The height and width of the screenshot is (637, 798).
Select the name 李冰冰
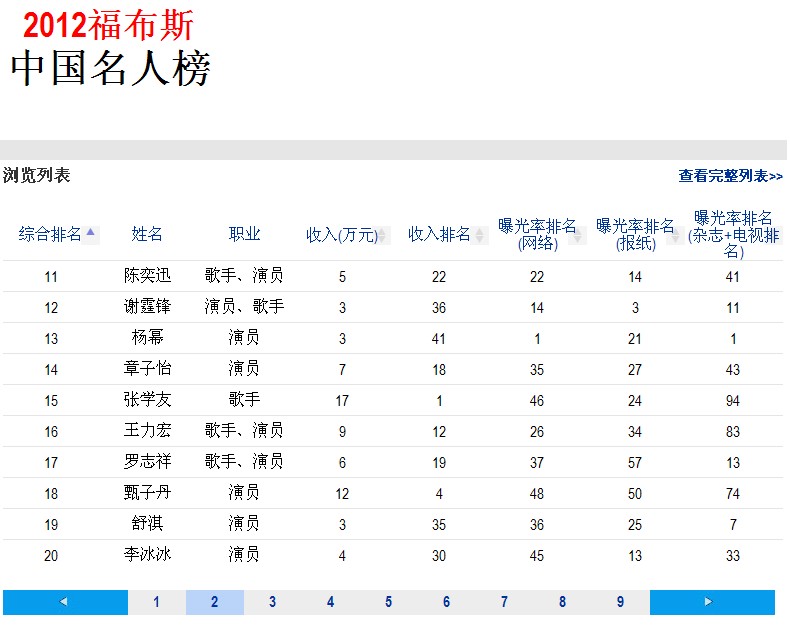click(147, 555)
